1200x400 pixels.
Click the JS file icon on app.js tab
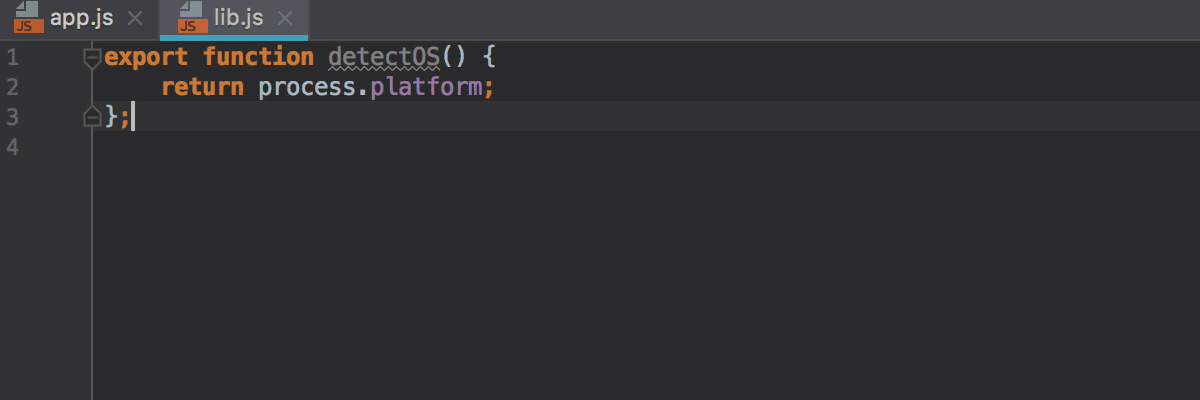tap(28, 17)
